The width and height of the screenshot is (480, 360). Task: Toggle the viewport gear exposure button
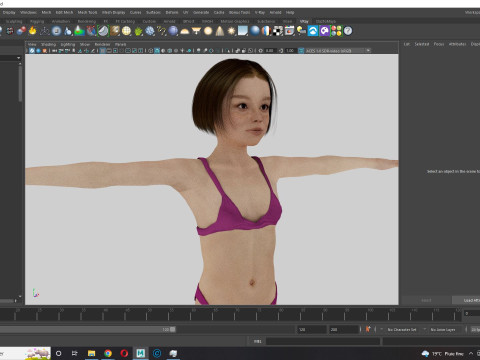[261, 51]
